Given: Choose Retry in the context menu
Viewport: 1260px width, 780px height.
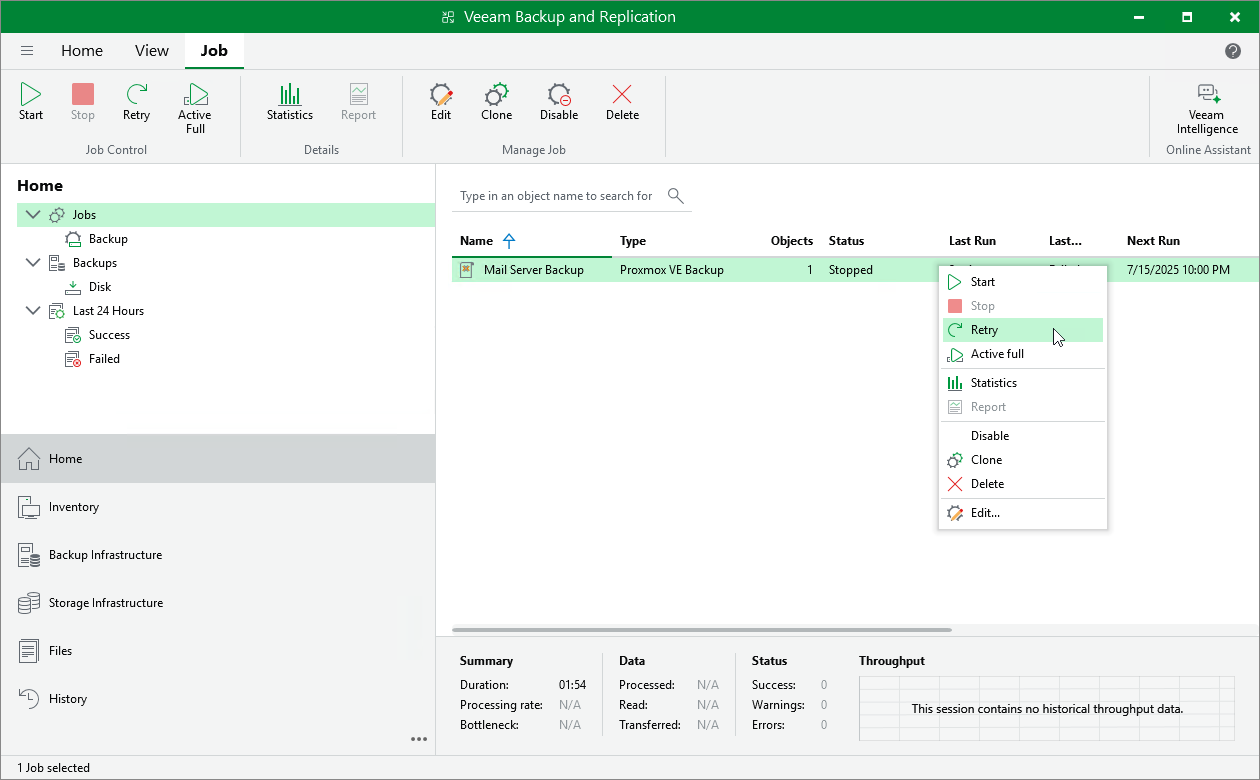Looking at the screenshot, I should [1023, 330].
